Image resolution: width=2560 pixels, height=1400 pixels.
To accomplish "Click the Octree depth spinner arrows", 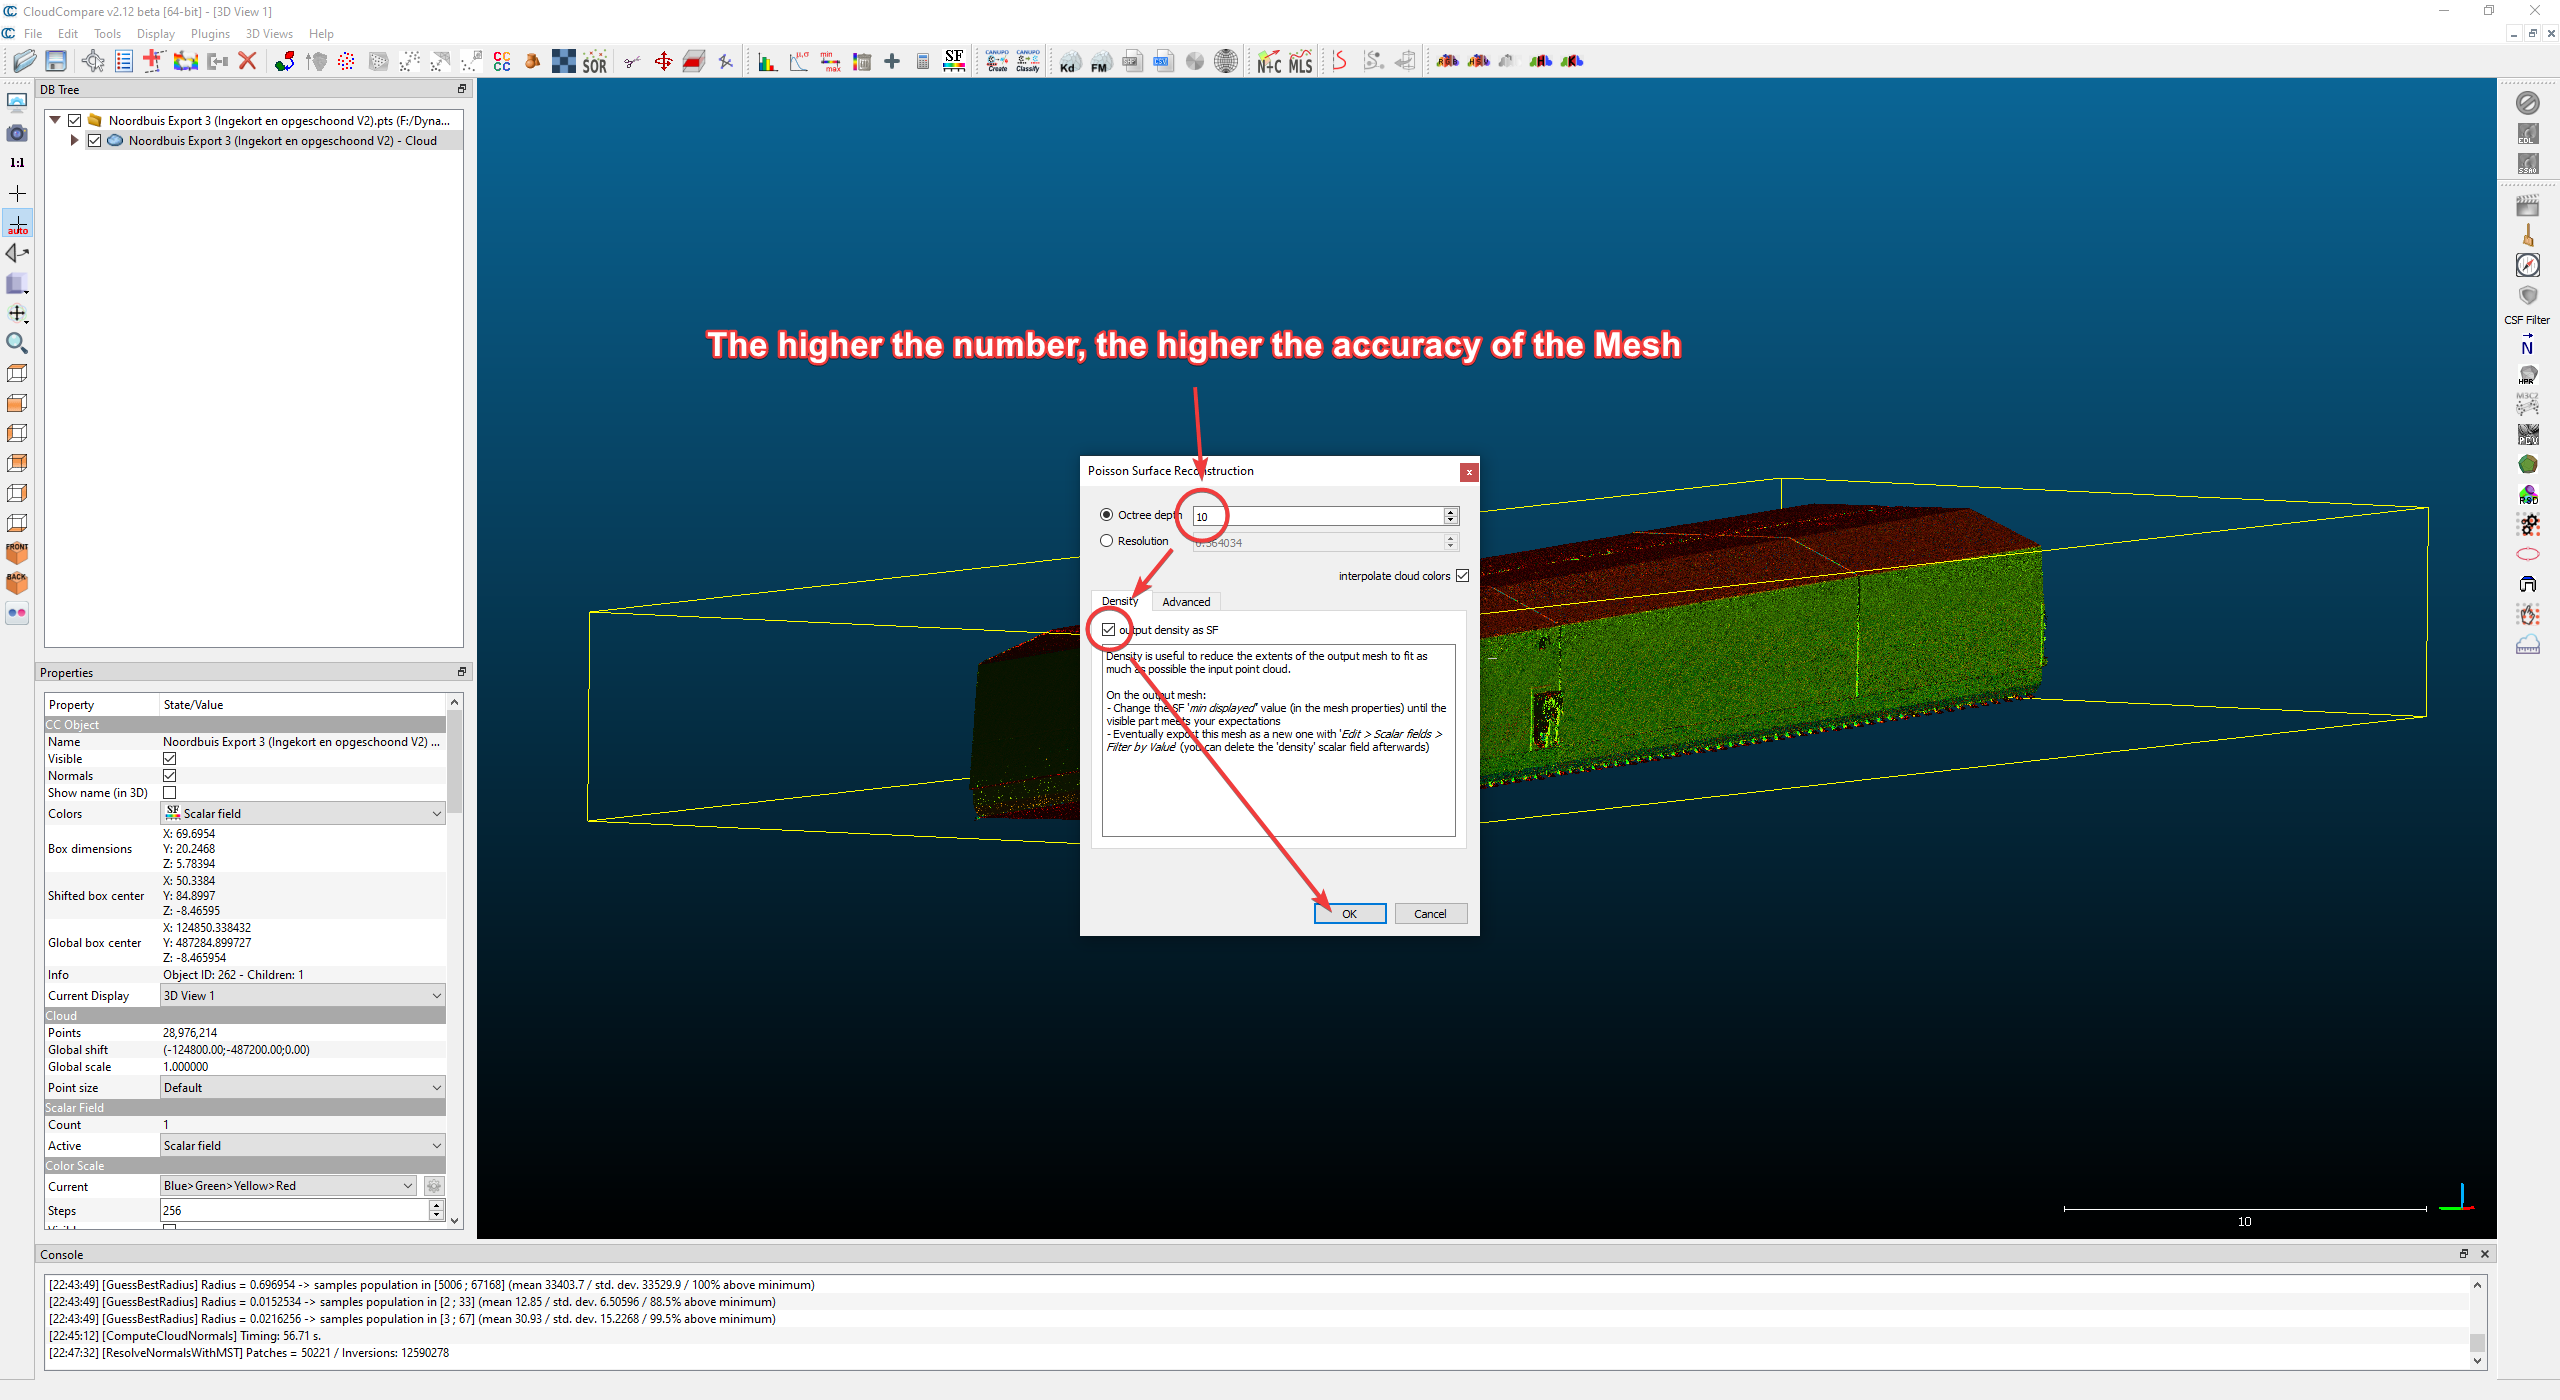I will [x=1451, y=516].
